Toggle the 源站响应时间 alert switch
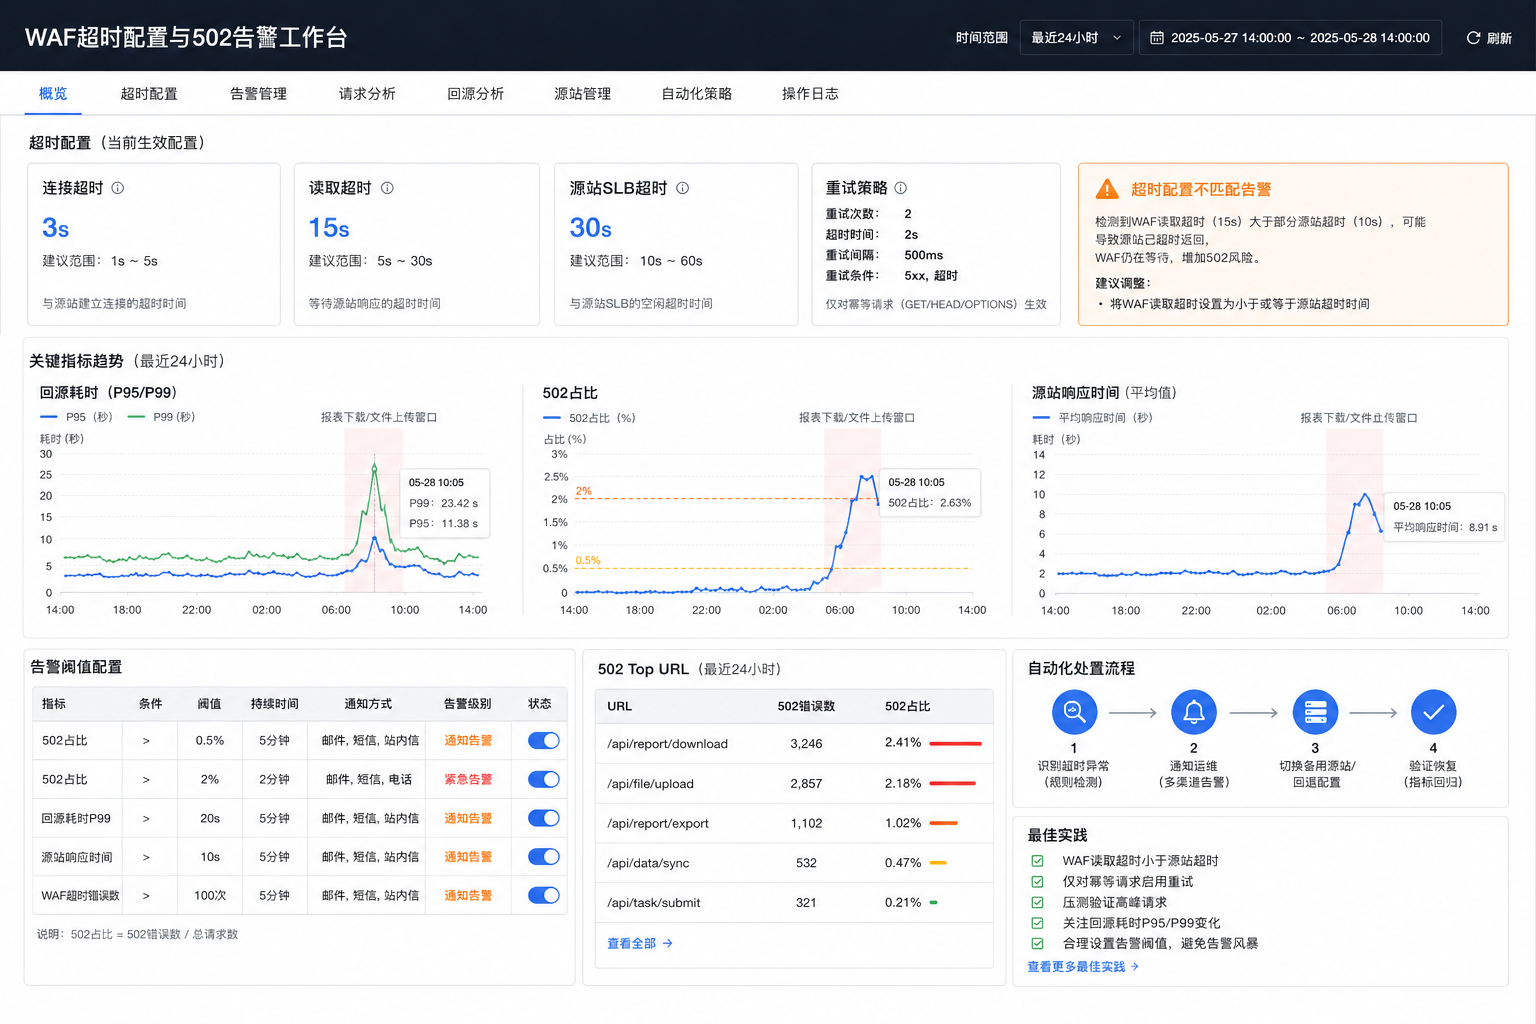The image size is (1536, 1024). coord(544,857)
